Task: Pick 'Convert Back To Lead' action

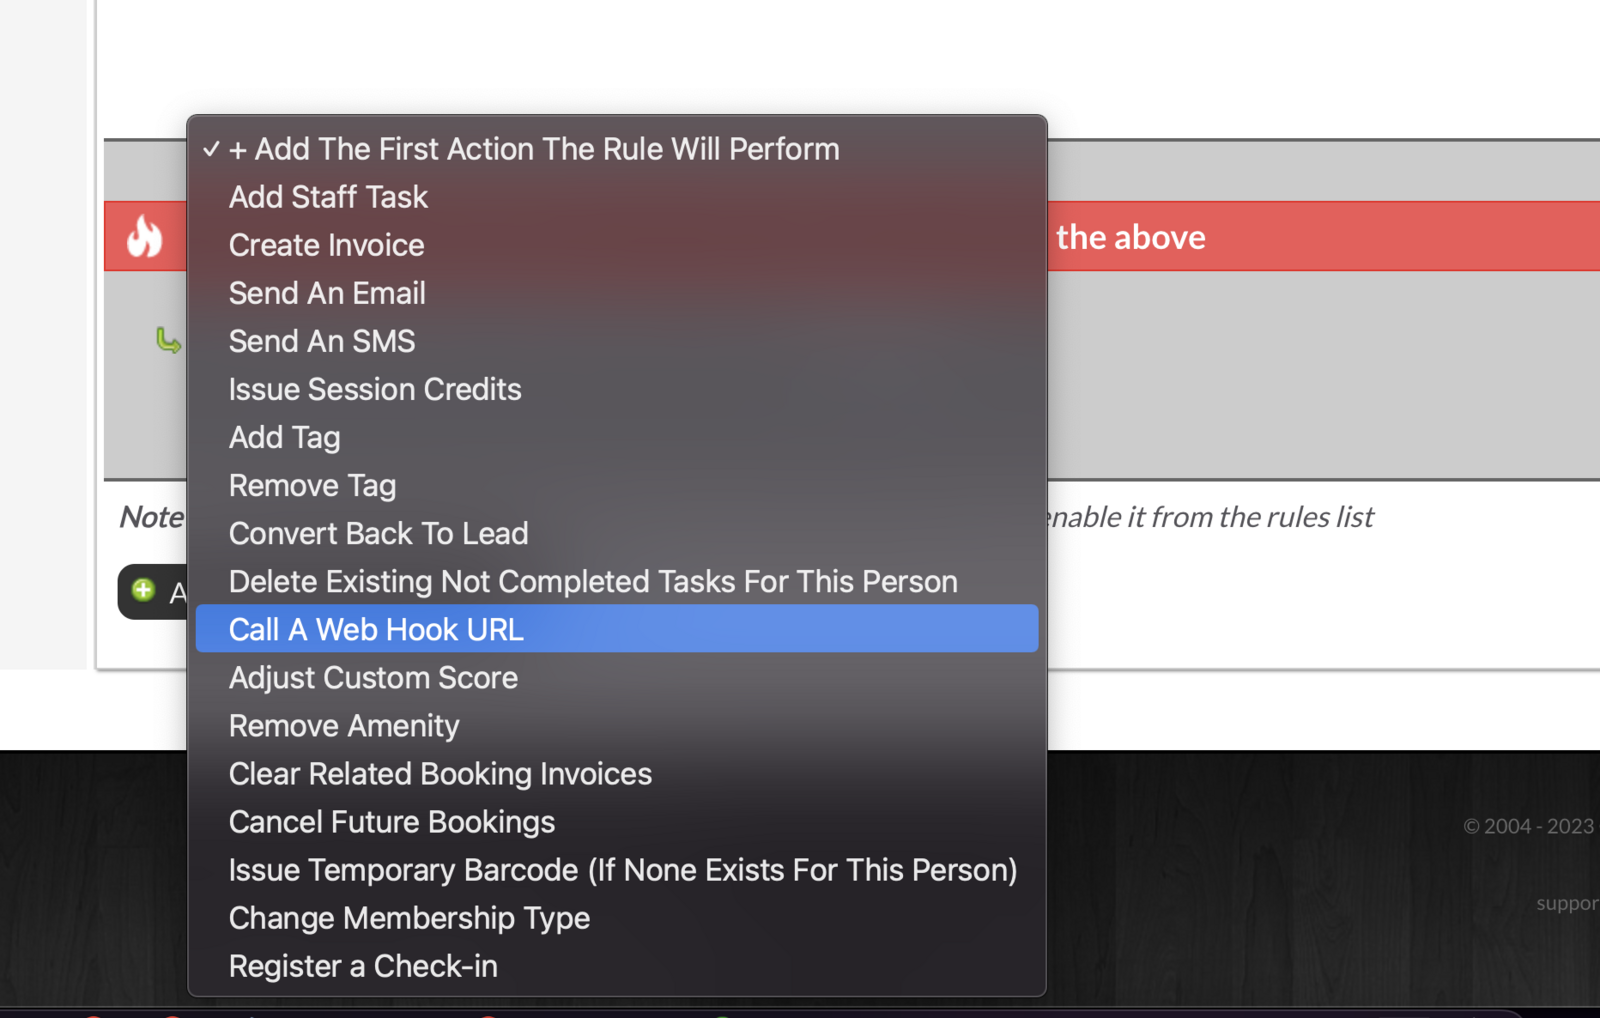Action: [x=378, y=533]
